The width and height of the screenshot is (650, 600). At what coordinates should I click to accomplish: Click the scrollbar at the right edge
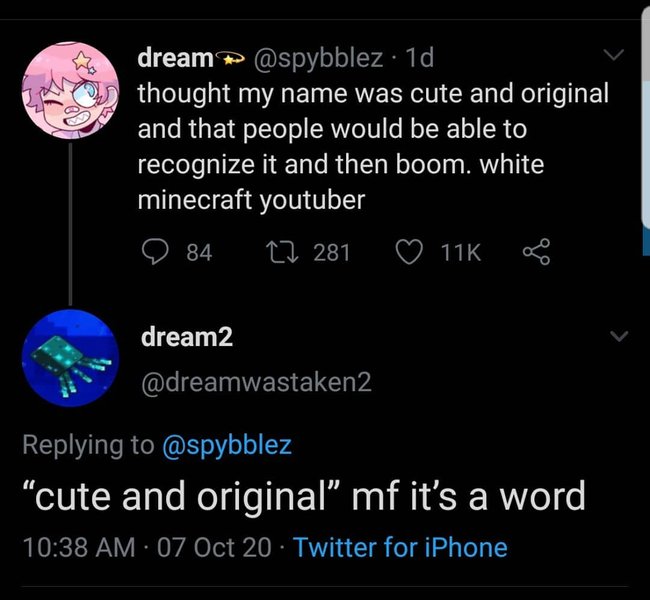645,120
